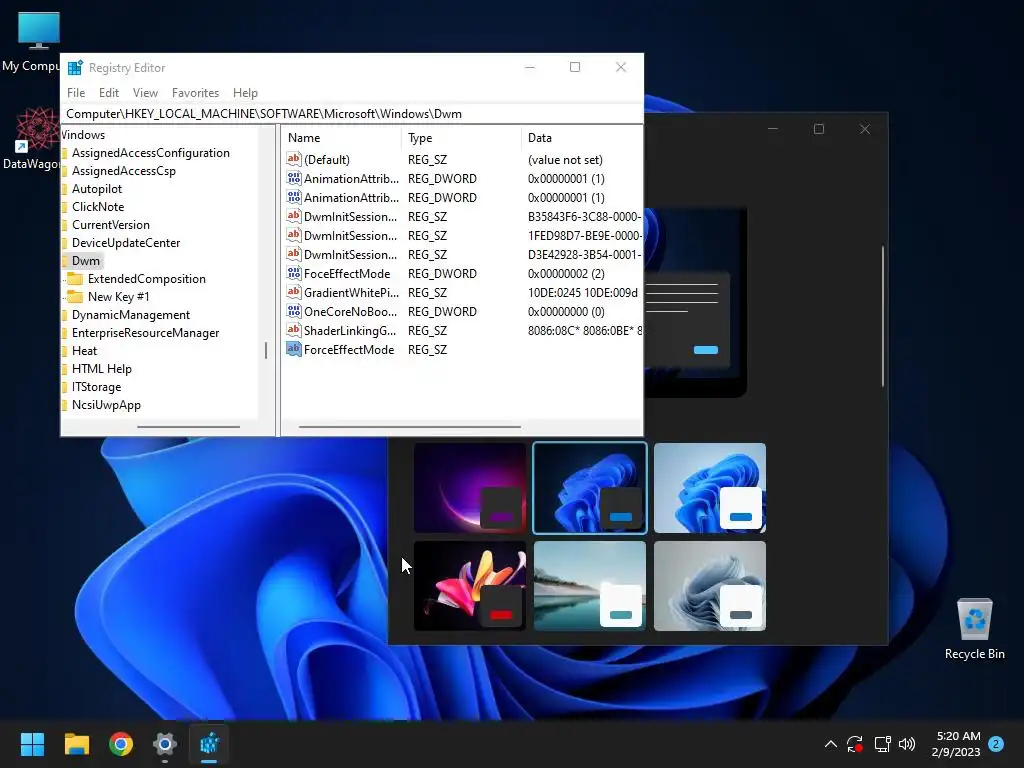The width and height of the screenshot is (1024, 768).
Task: Select the Heat registry key
Action: (x=84, y=351)
